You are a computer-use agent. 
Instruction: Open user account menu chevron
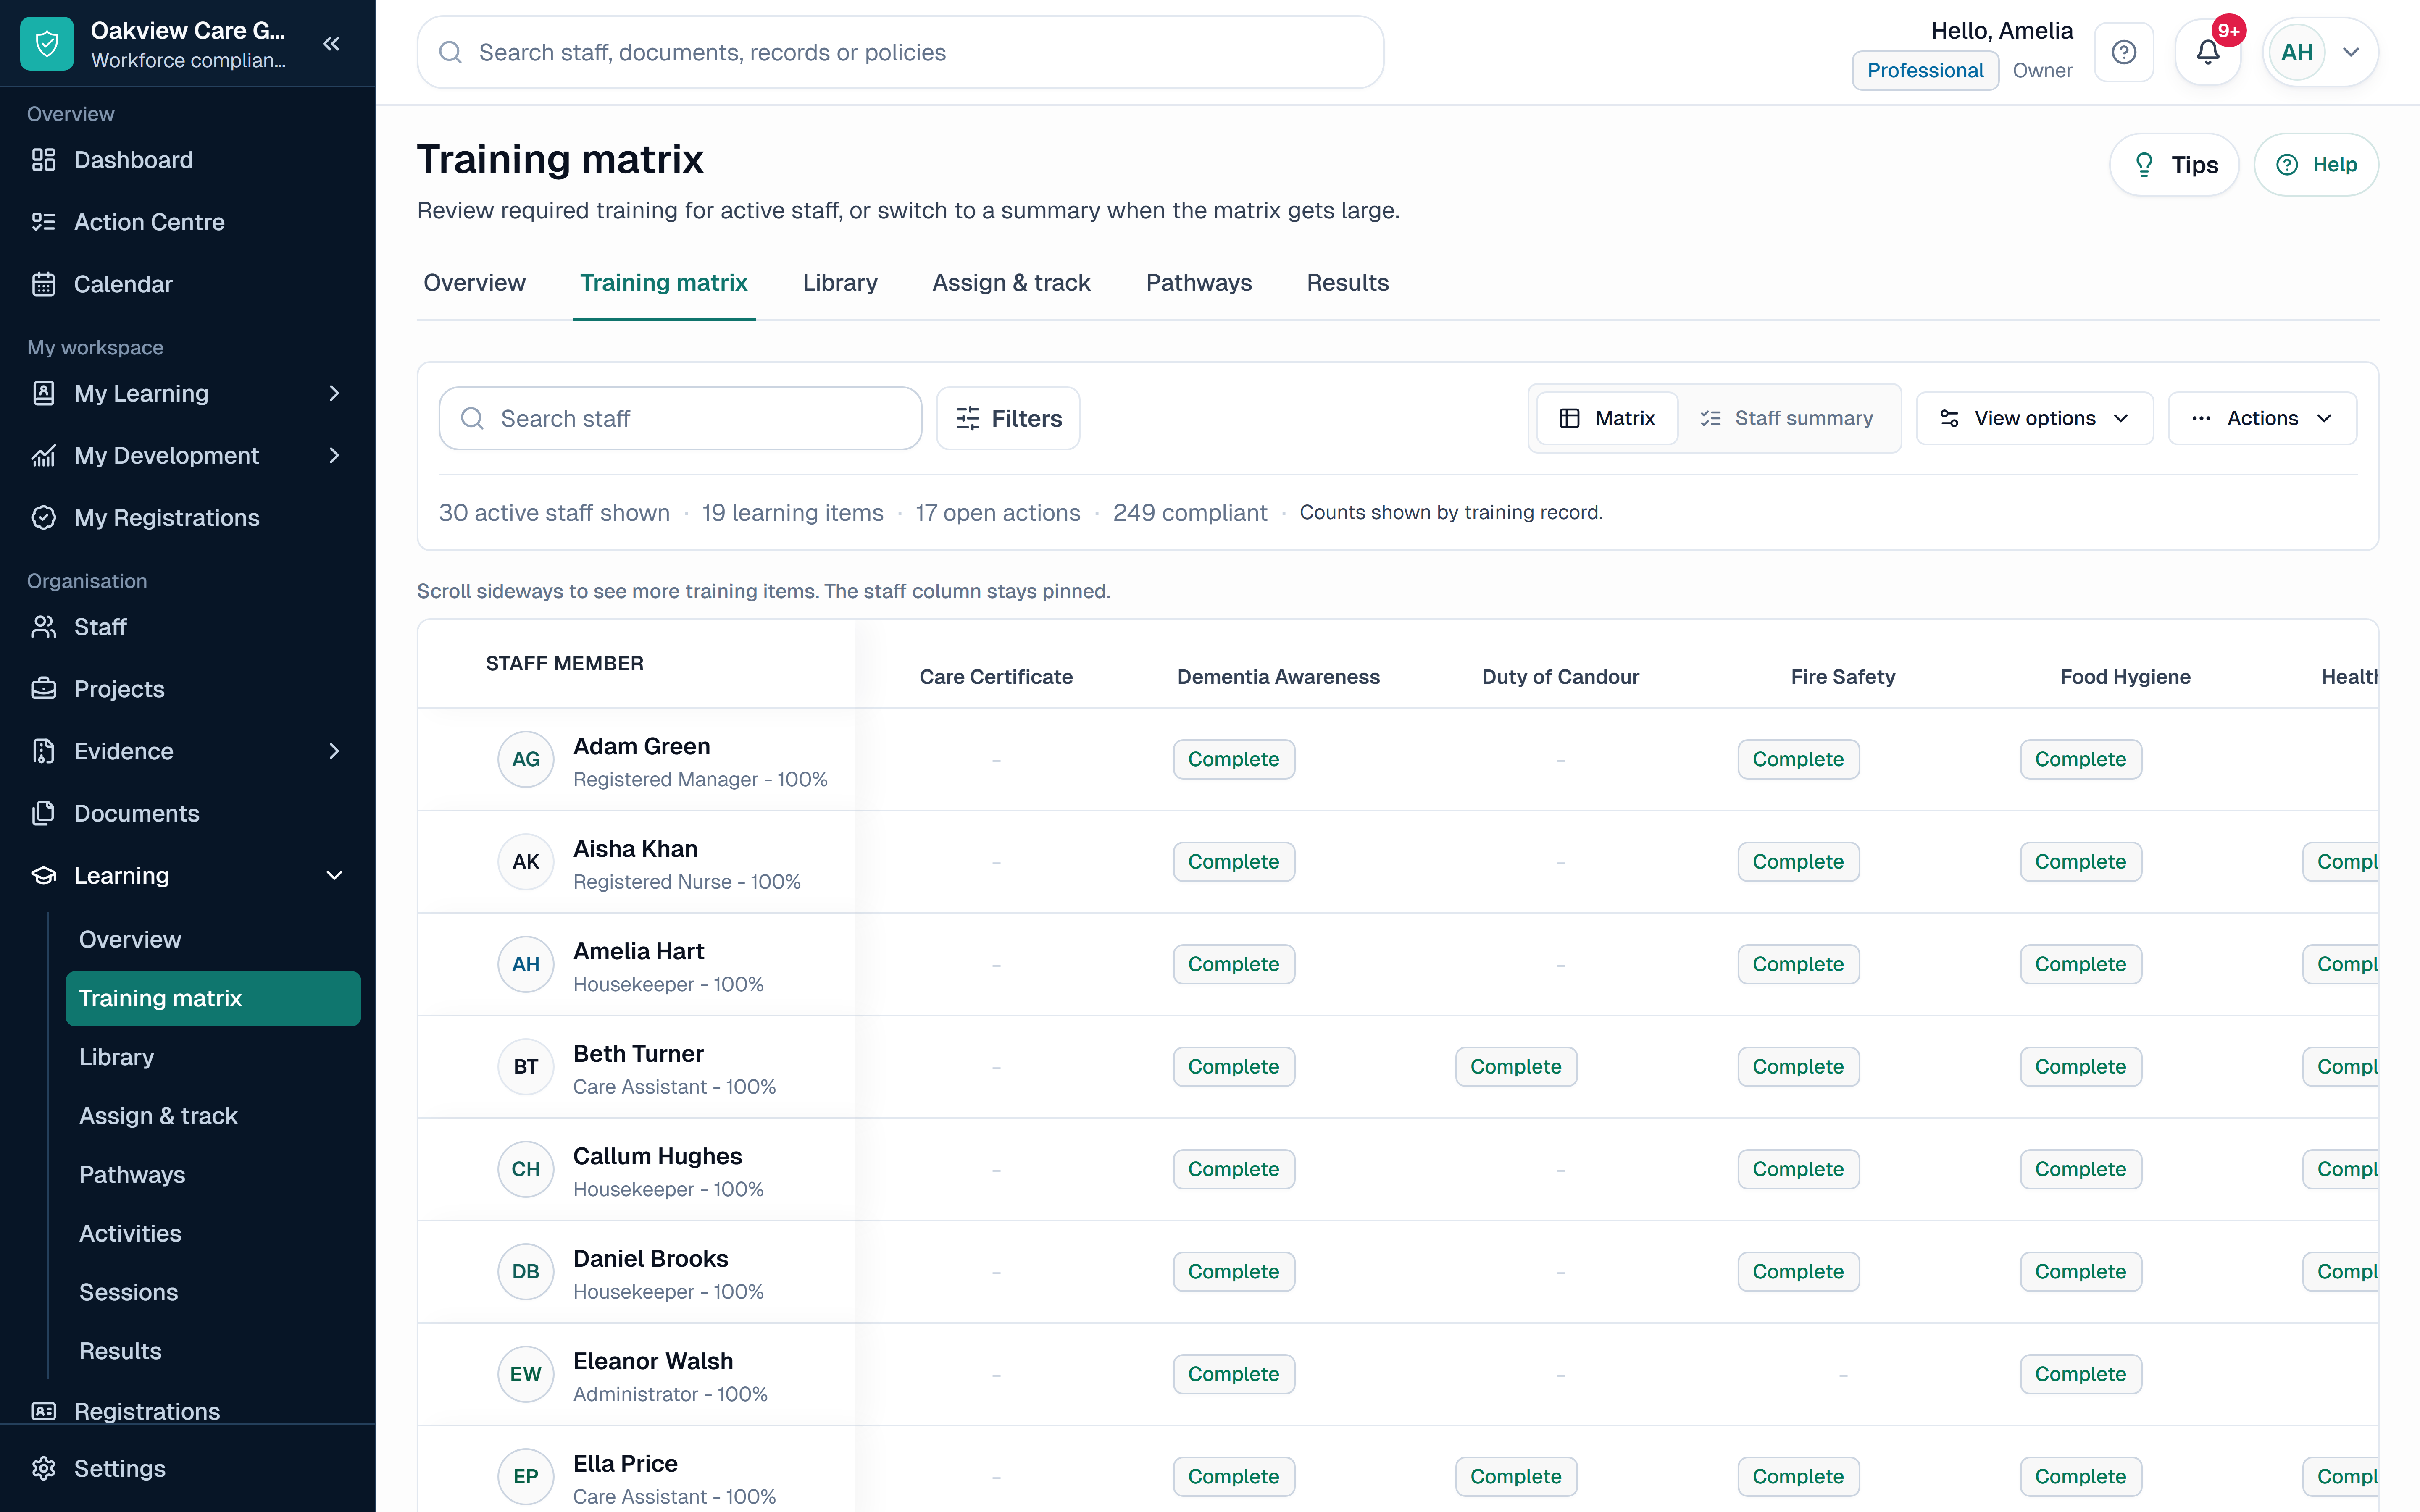[x=2351, y=52]
